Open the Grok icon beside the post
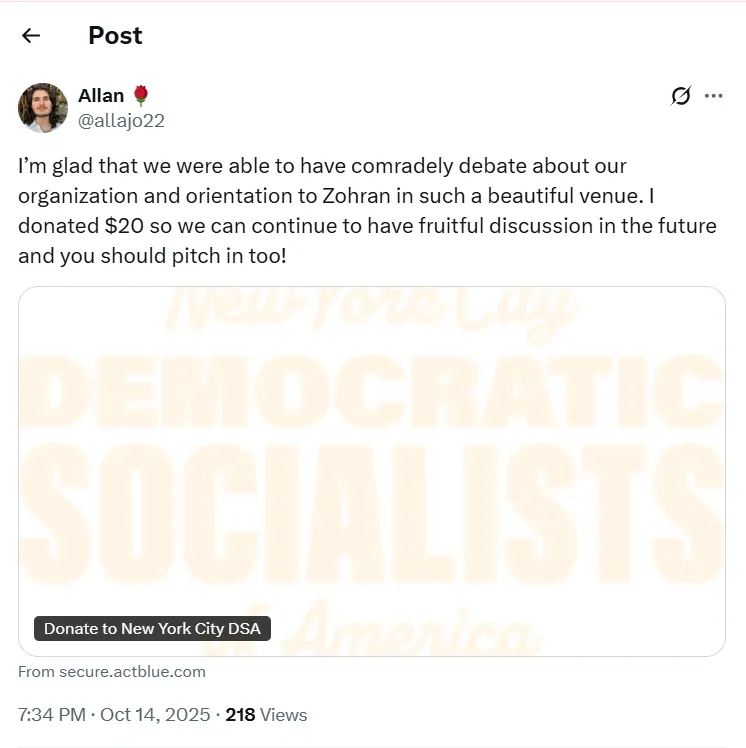 [x=681, y=96]
